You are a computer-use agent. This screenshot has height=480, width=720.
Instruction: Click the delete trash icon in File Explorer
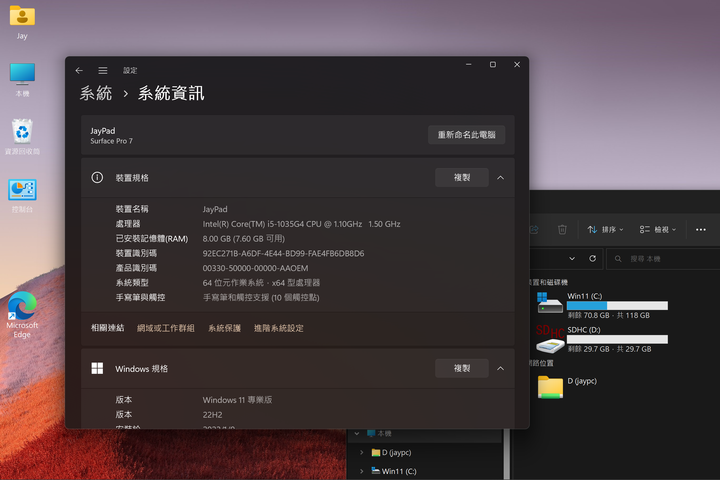[562, 229]
